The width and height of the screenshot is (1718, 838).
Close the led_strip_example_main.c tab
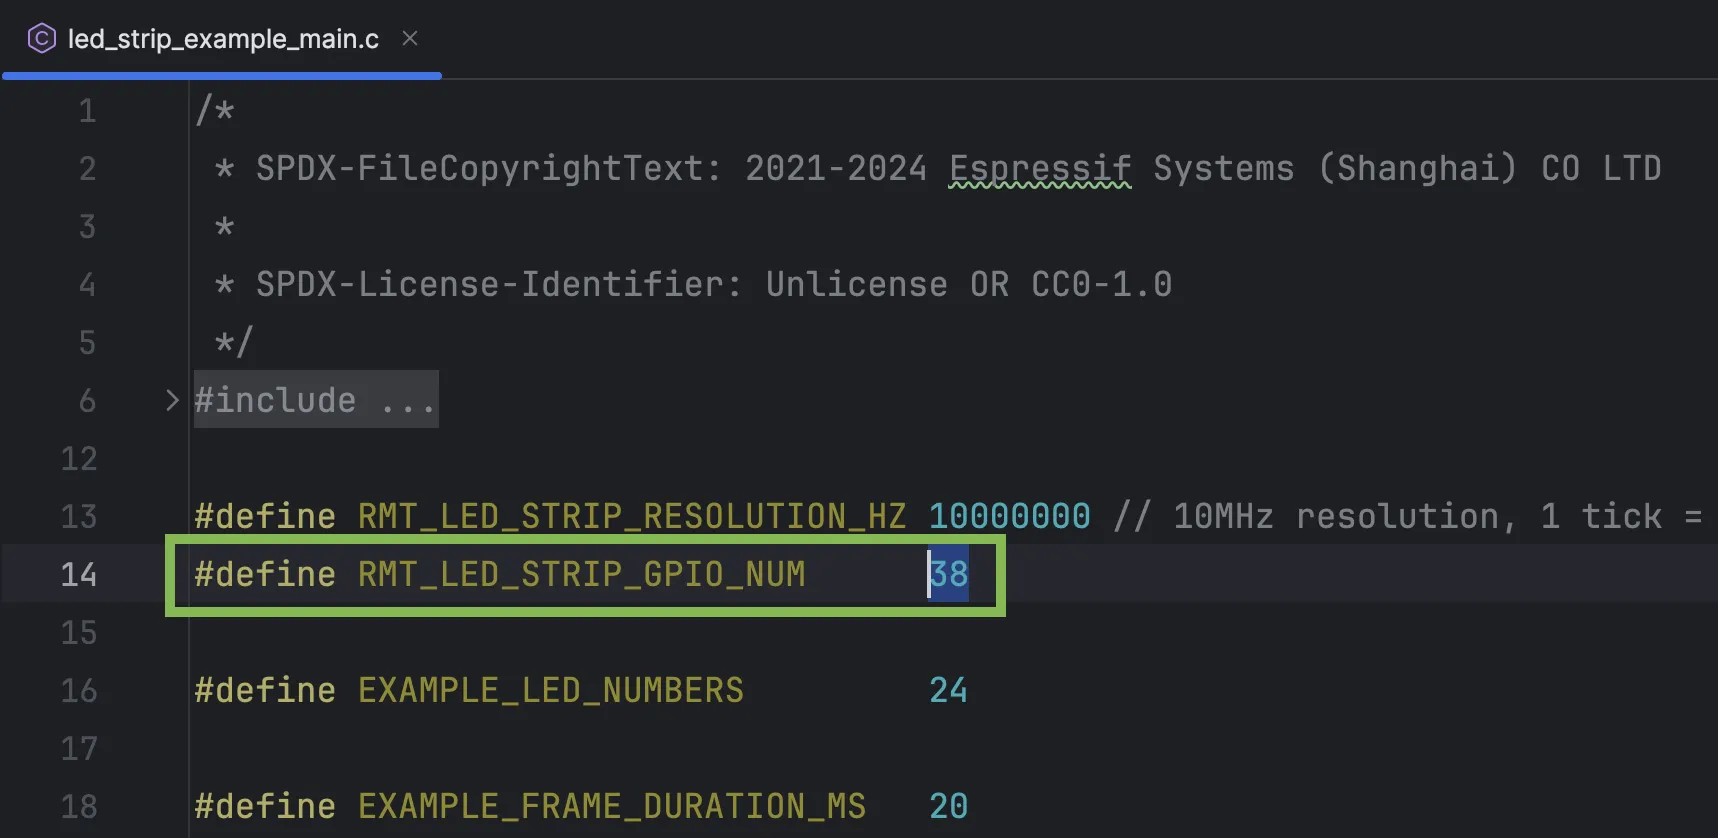click(x=410, y=38)
